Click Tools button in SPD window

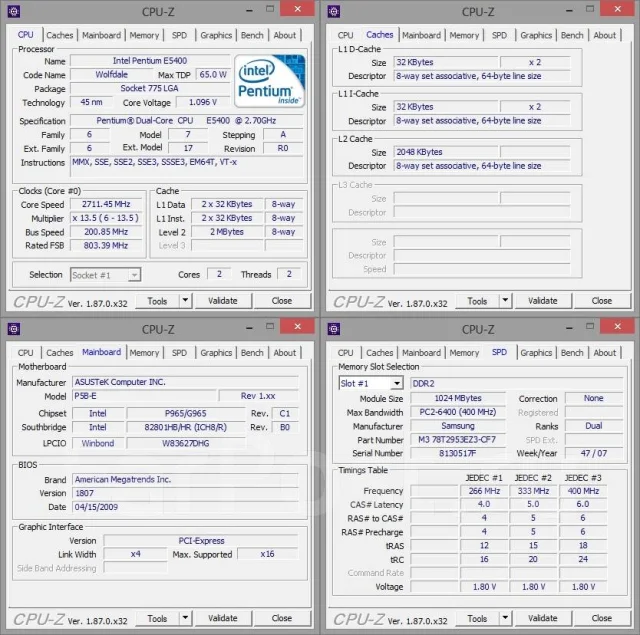[x=478, y=618]
